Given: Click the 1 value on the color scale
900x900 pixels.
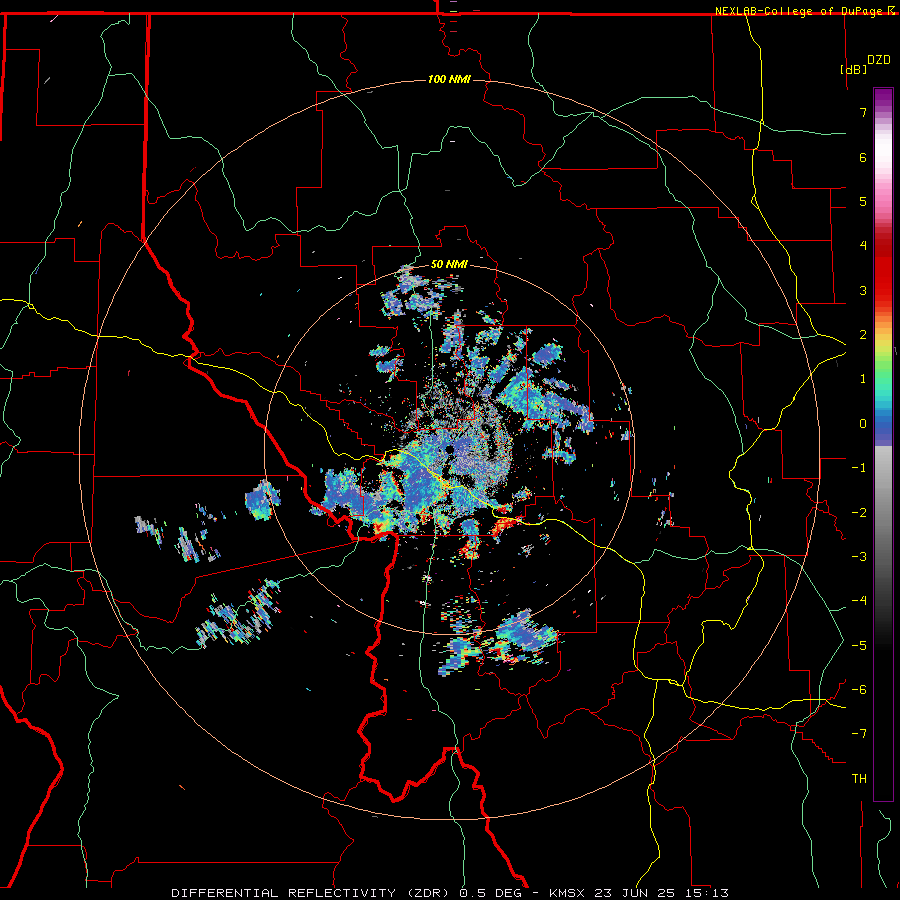Looking at the screenshot, I should [863, 379].
